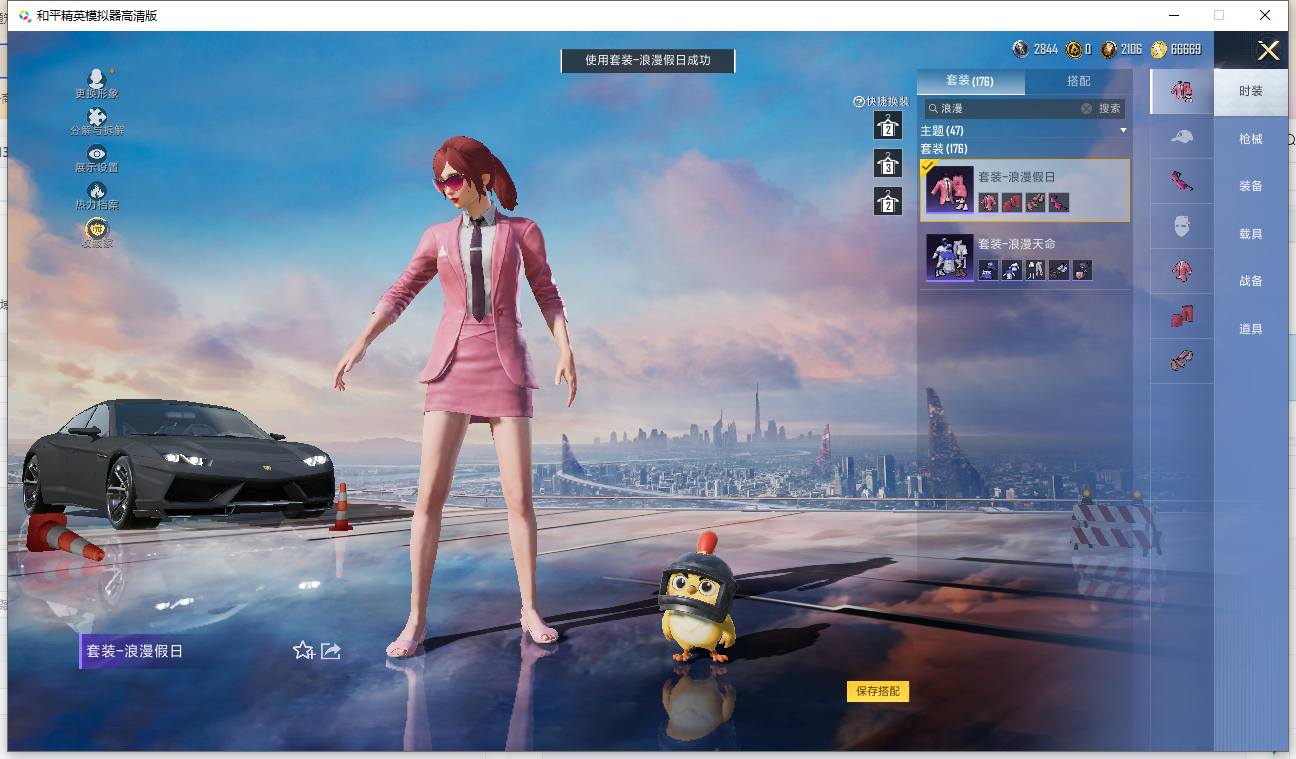1296x759 pixels.
Task: Clear the search text with X icon
Action: (x=1086, y=108)
